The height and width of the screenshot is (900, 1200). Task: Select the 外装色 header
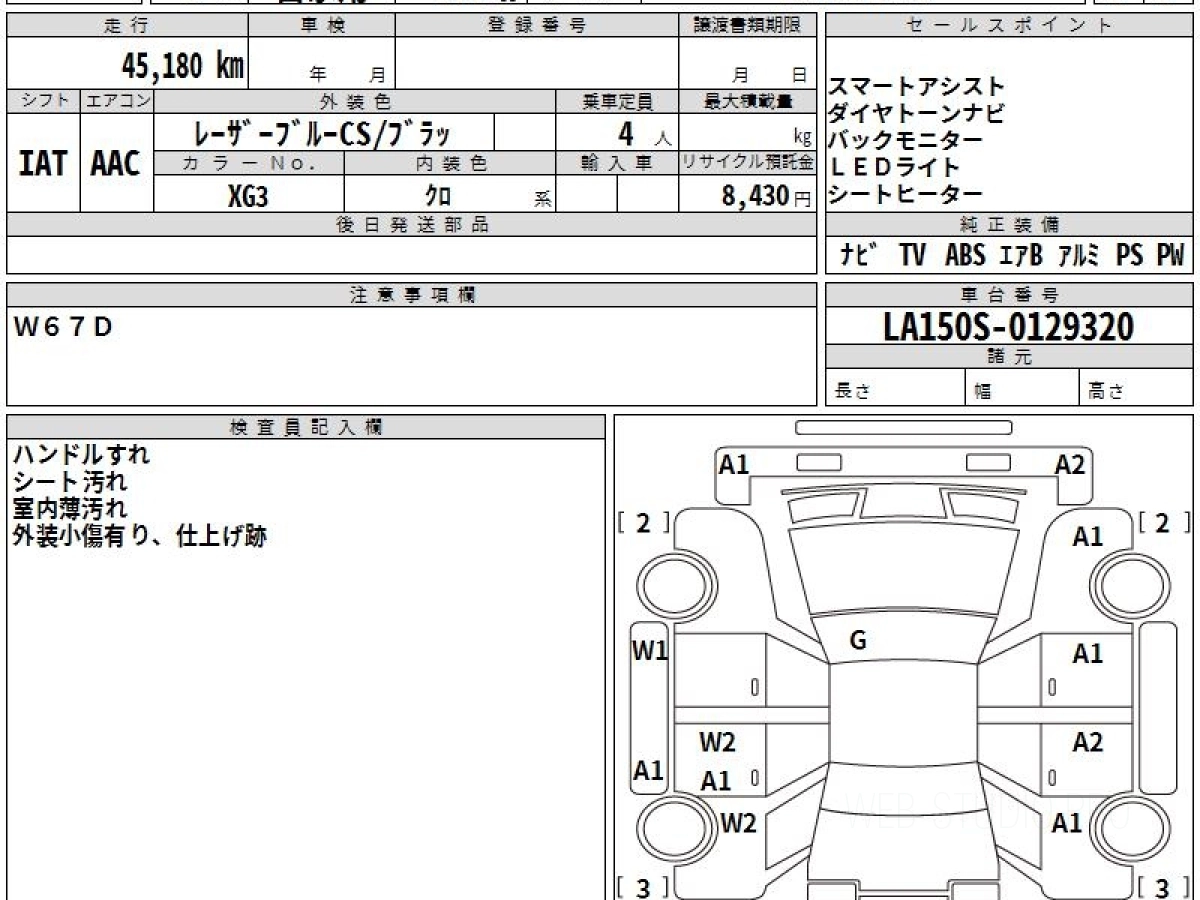point(355,101)
